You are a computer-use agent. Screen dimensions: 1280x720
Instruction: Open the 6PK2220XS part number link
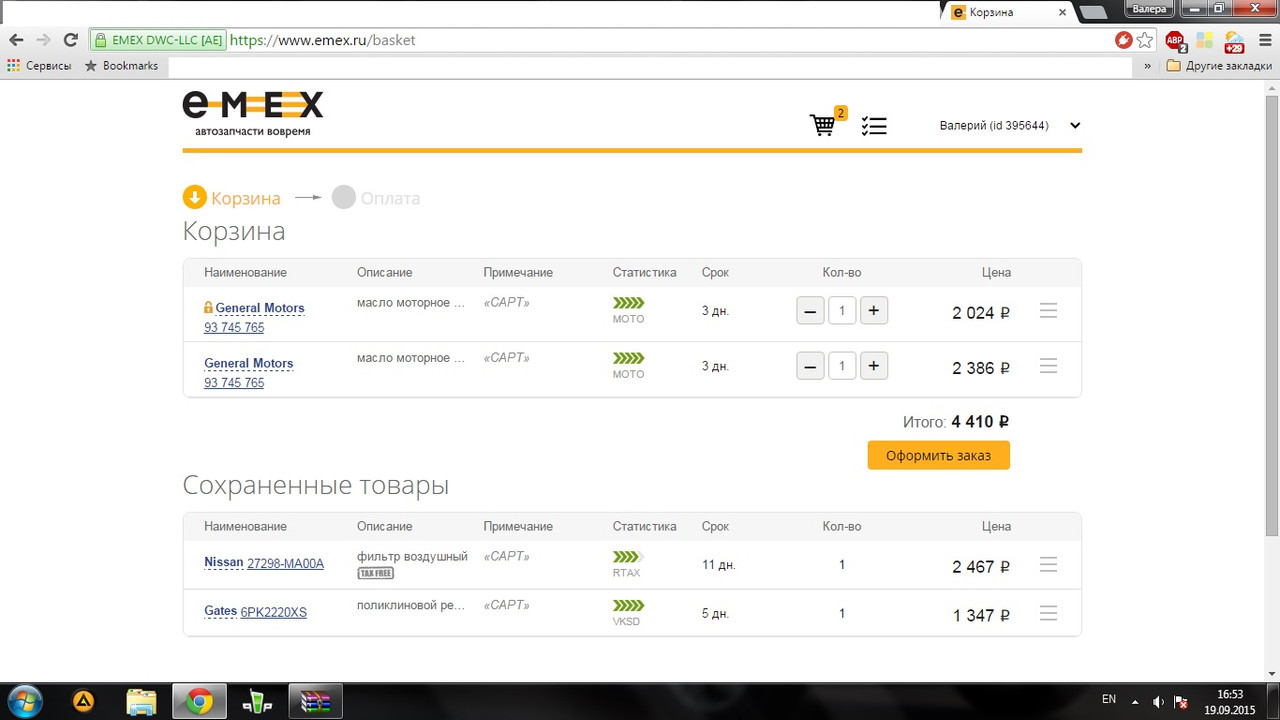click(x=274, y=612)
